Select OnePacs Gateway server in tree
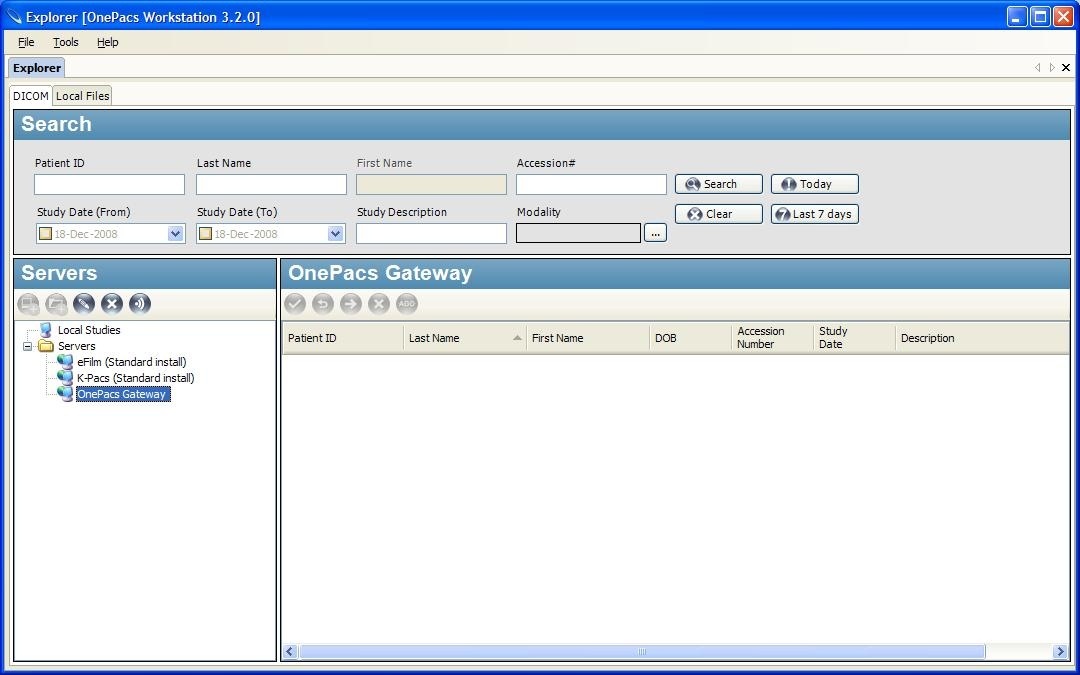 pyautogui.click(x=122, y=394)
